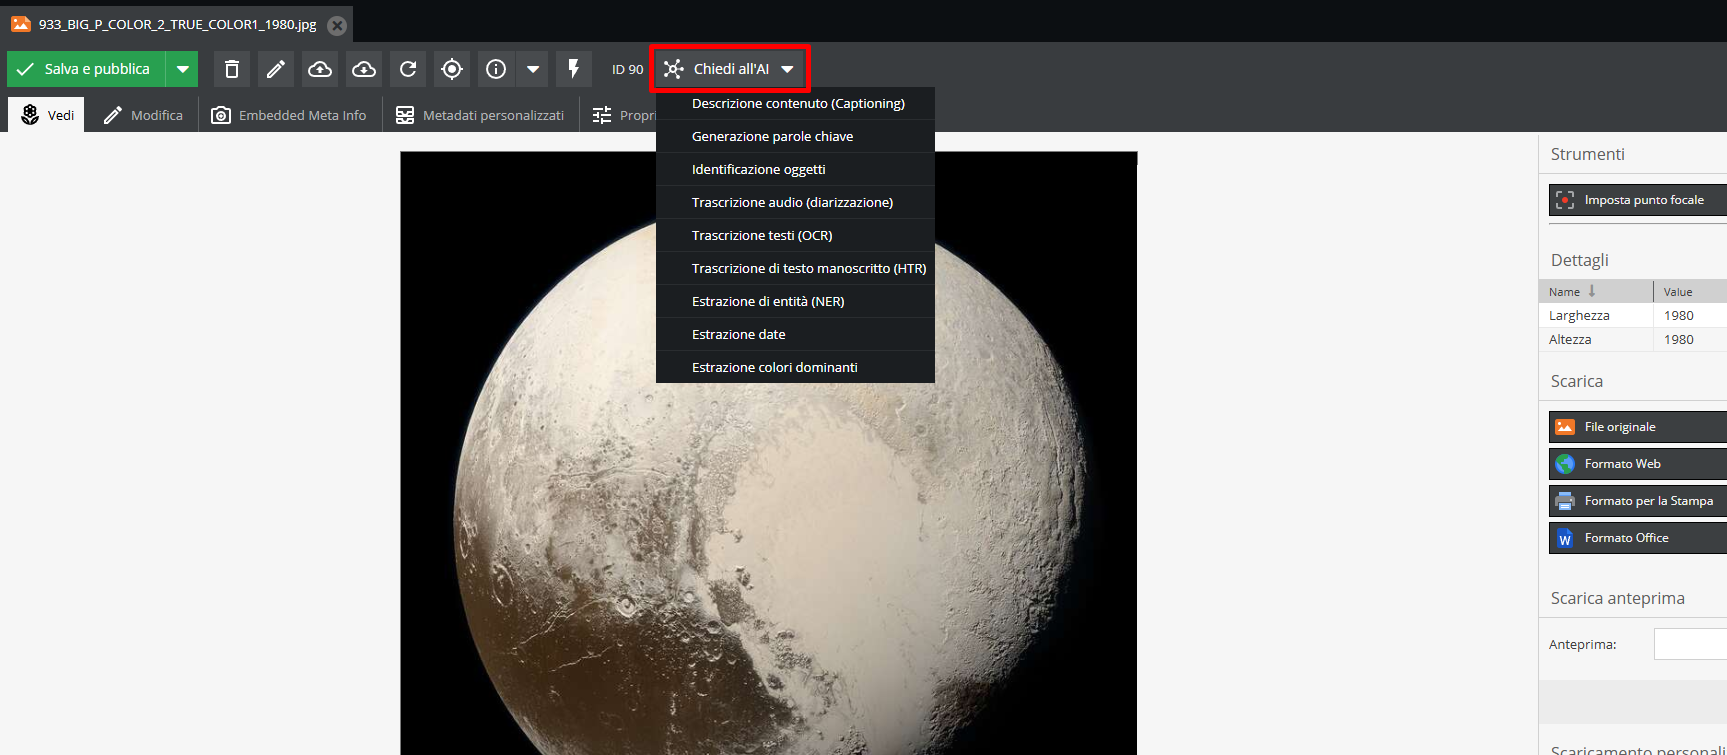Choose Trascrizione audio (diarizzazione)
1727x755 pixels.
click(x=795, y=202)
